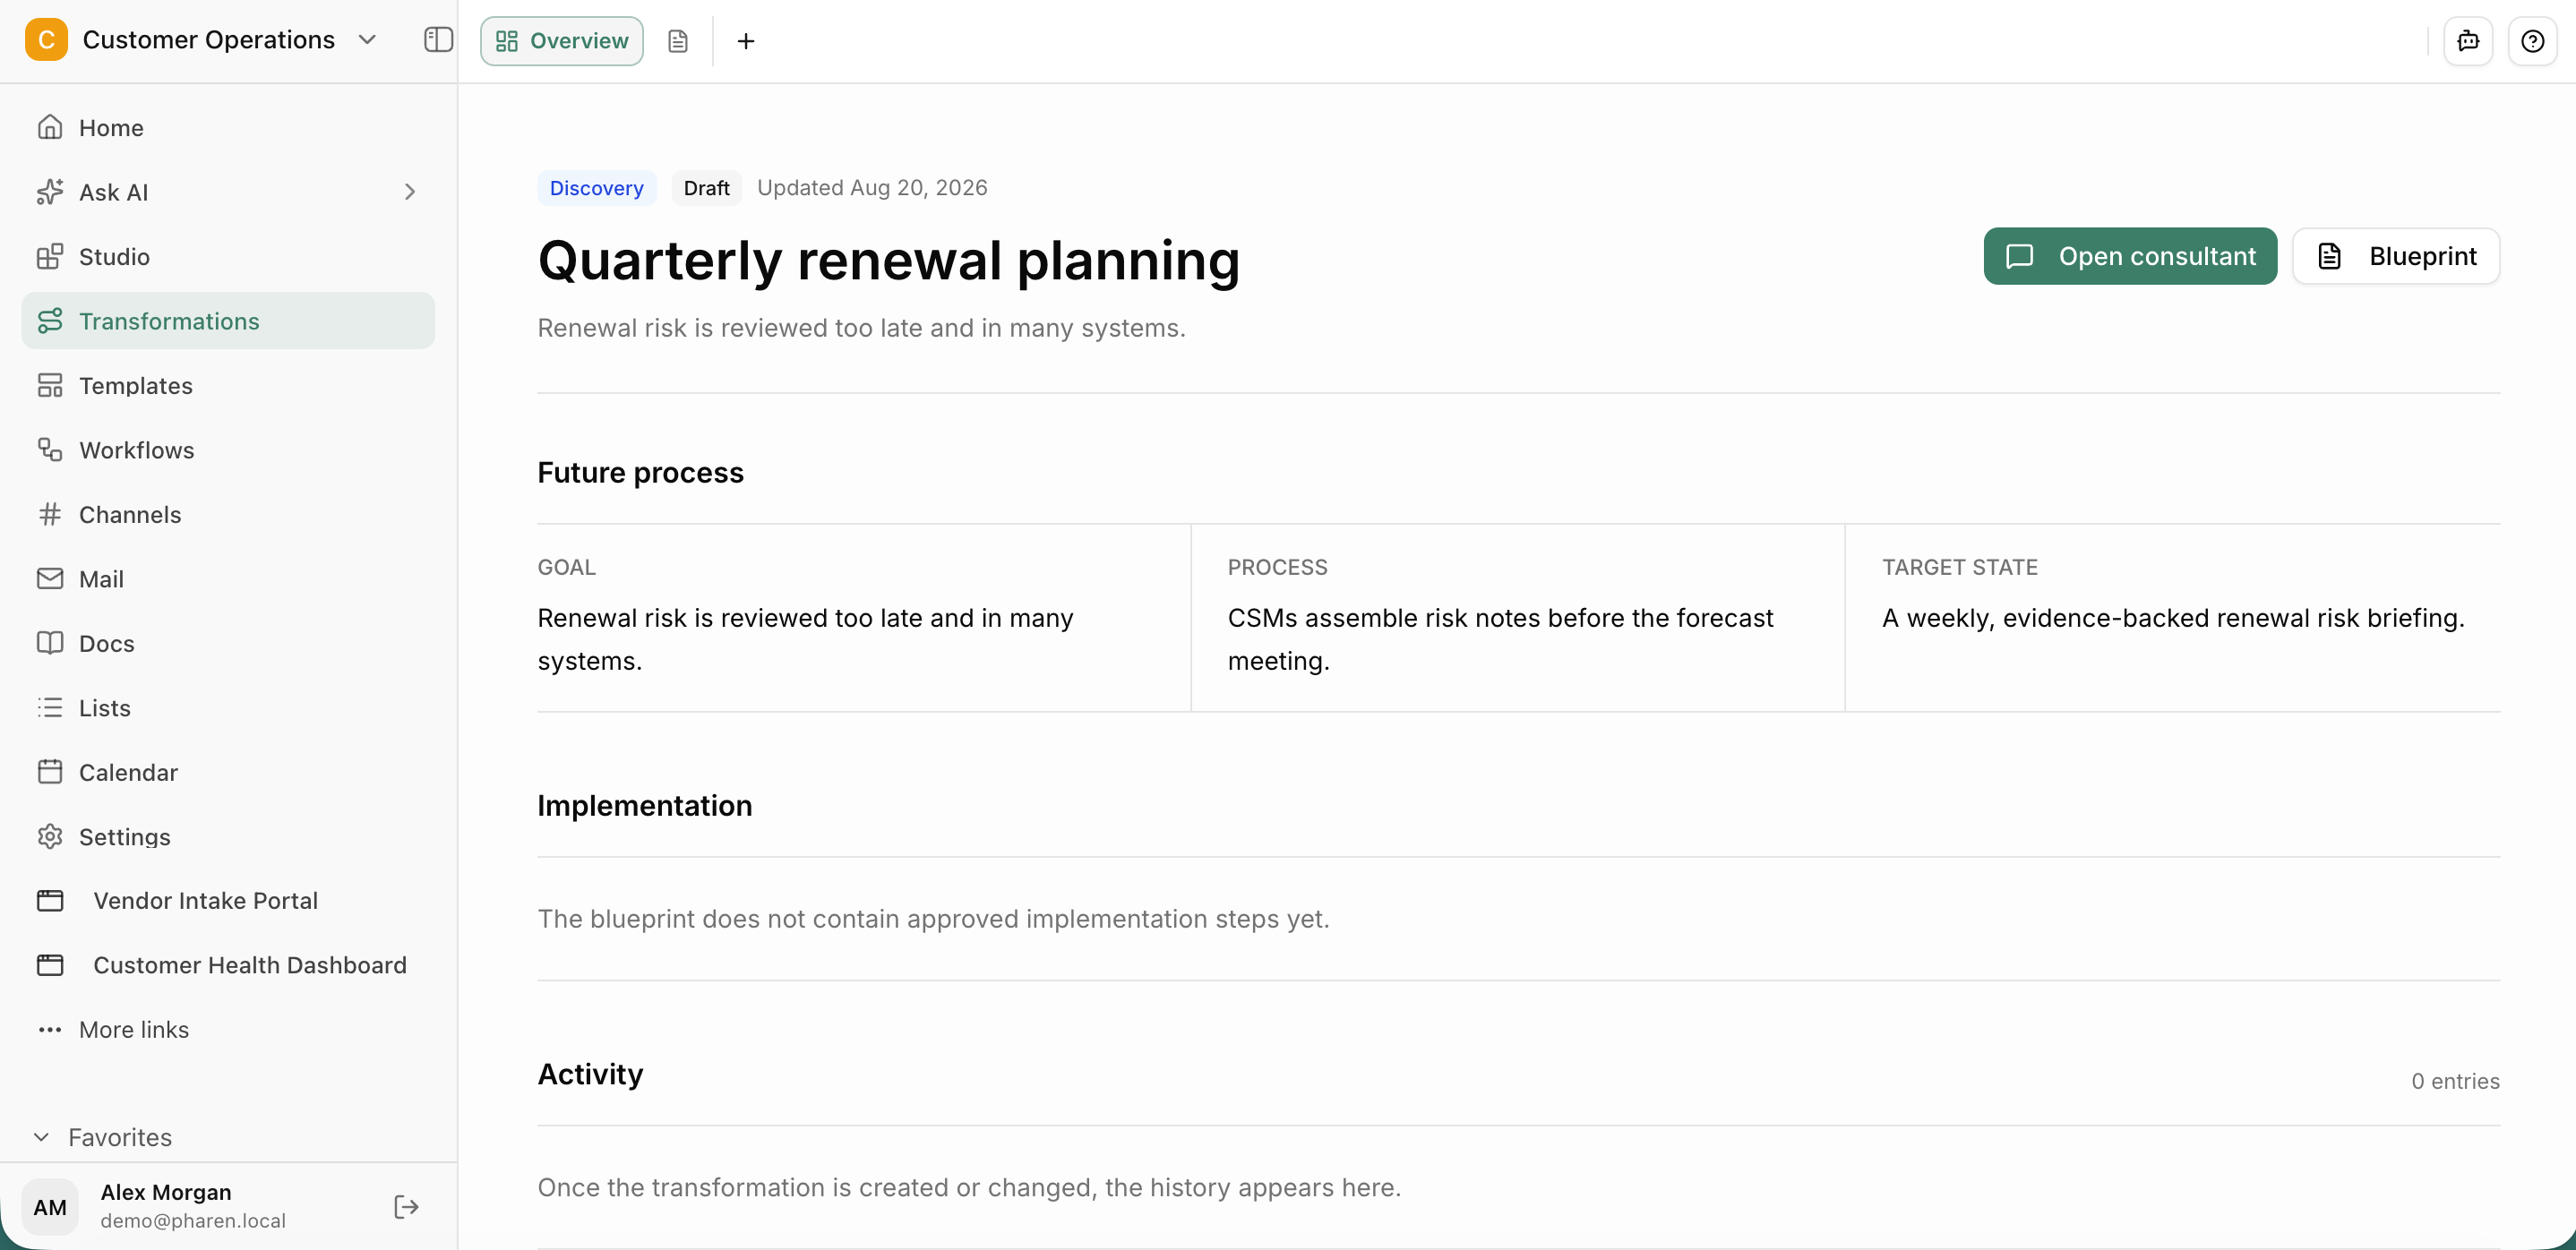Open the help question mark icon
The width and height of the screenshot is (2576, 1250).
click(x=2532, y=41)
